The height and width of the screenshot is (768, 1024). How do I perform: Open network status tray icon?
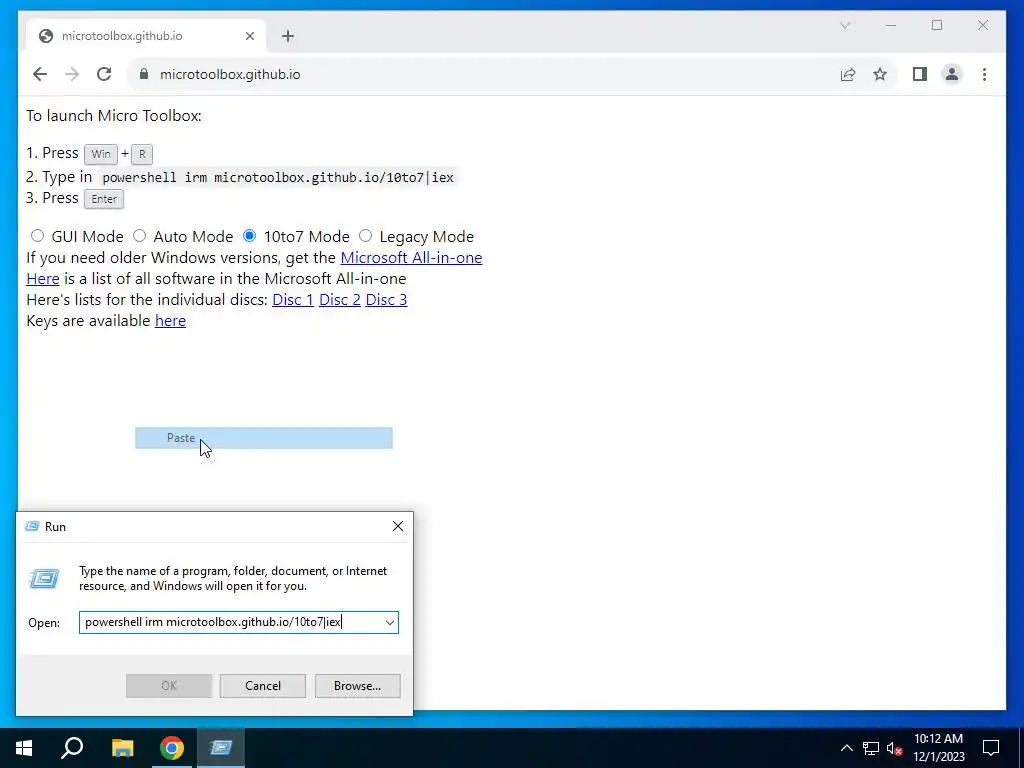(871, 748)
